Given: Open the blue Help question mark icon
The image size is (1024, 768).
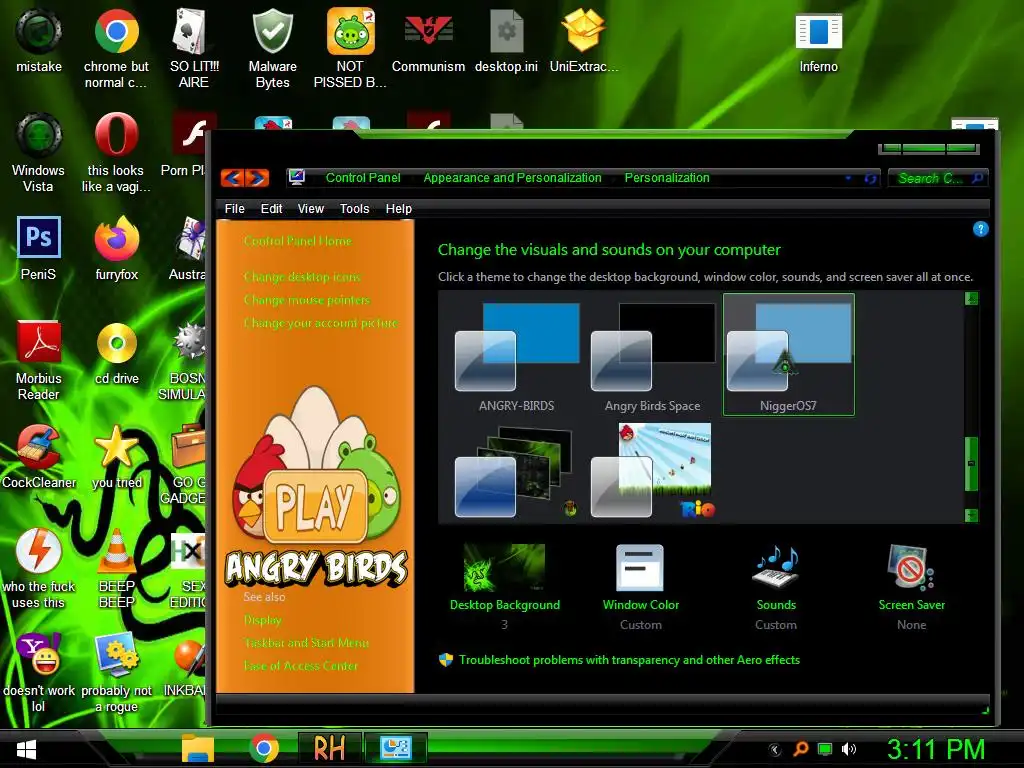Looking at the screenshot, I should pyautogui.click(x=980, y=229).
